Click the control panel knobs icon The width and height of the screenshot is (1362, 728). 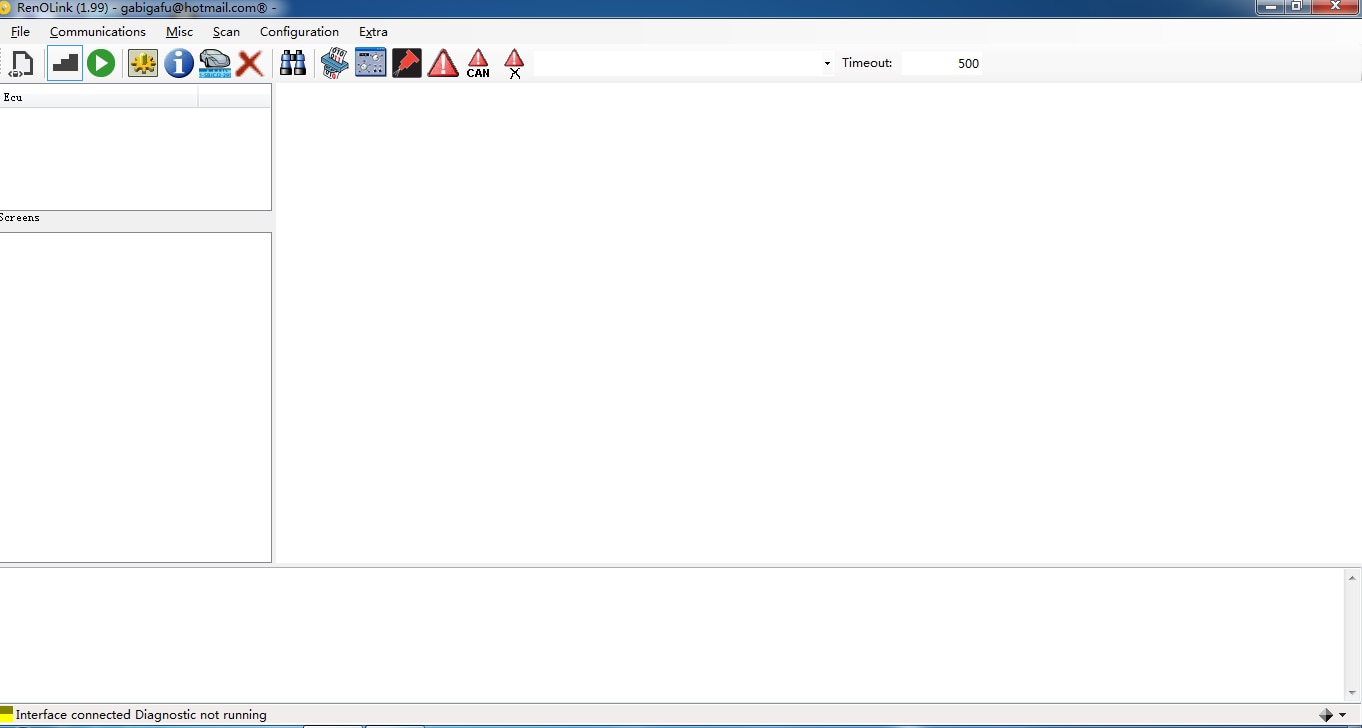(x=371, y=63)
